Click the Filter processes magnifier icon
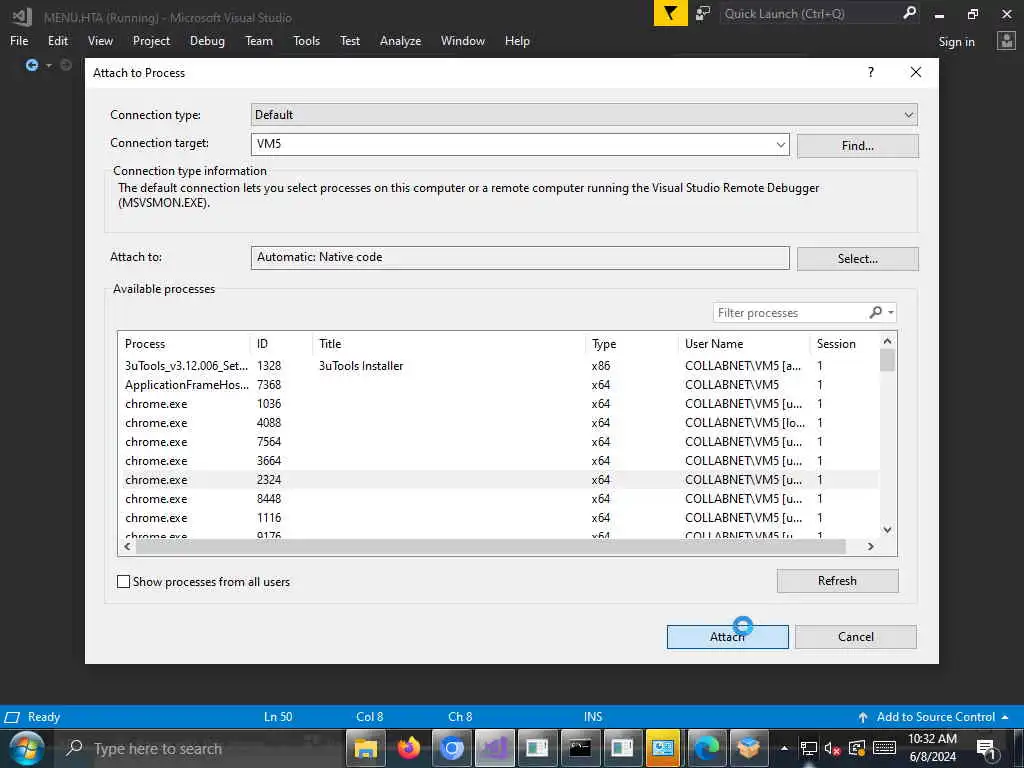The width and height of the screenshot is (1024, 768). [x=876, y=313]
